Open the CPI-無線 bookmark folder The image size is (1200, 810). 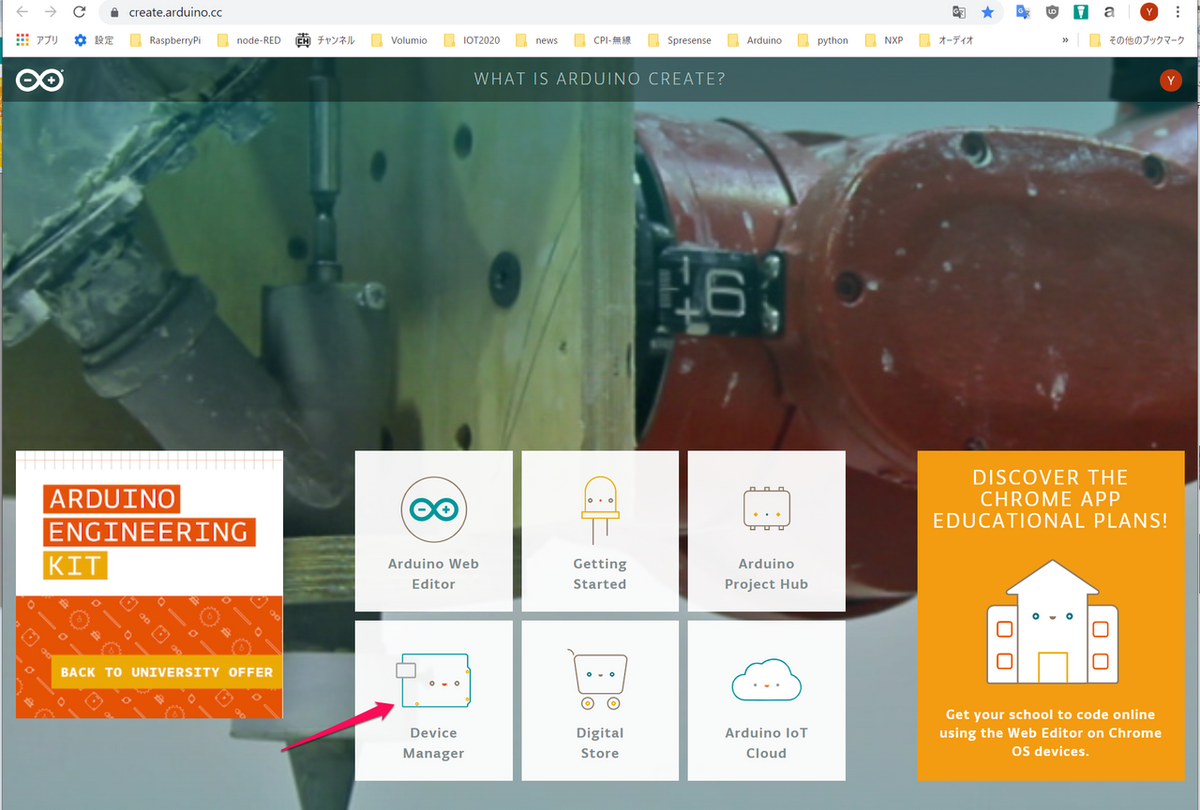(x=603, y=41)
